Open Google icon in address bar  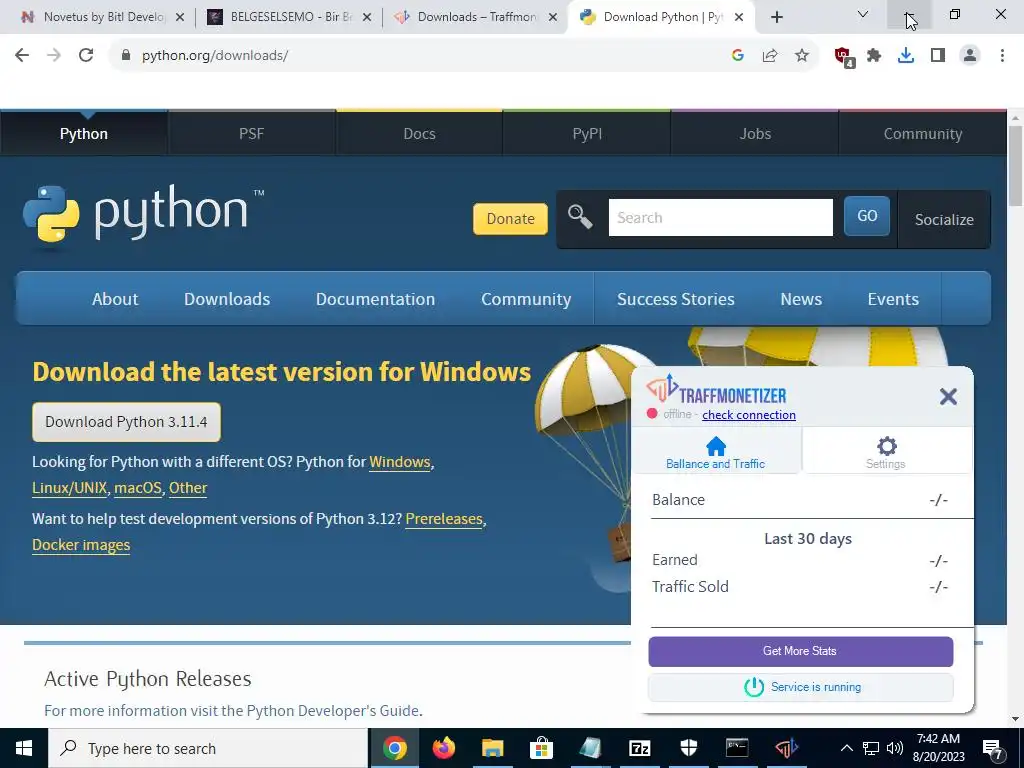pyautogui.click(x=738, y=56)
